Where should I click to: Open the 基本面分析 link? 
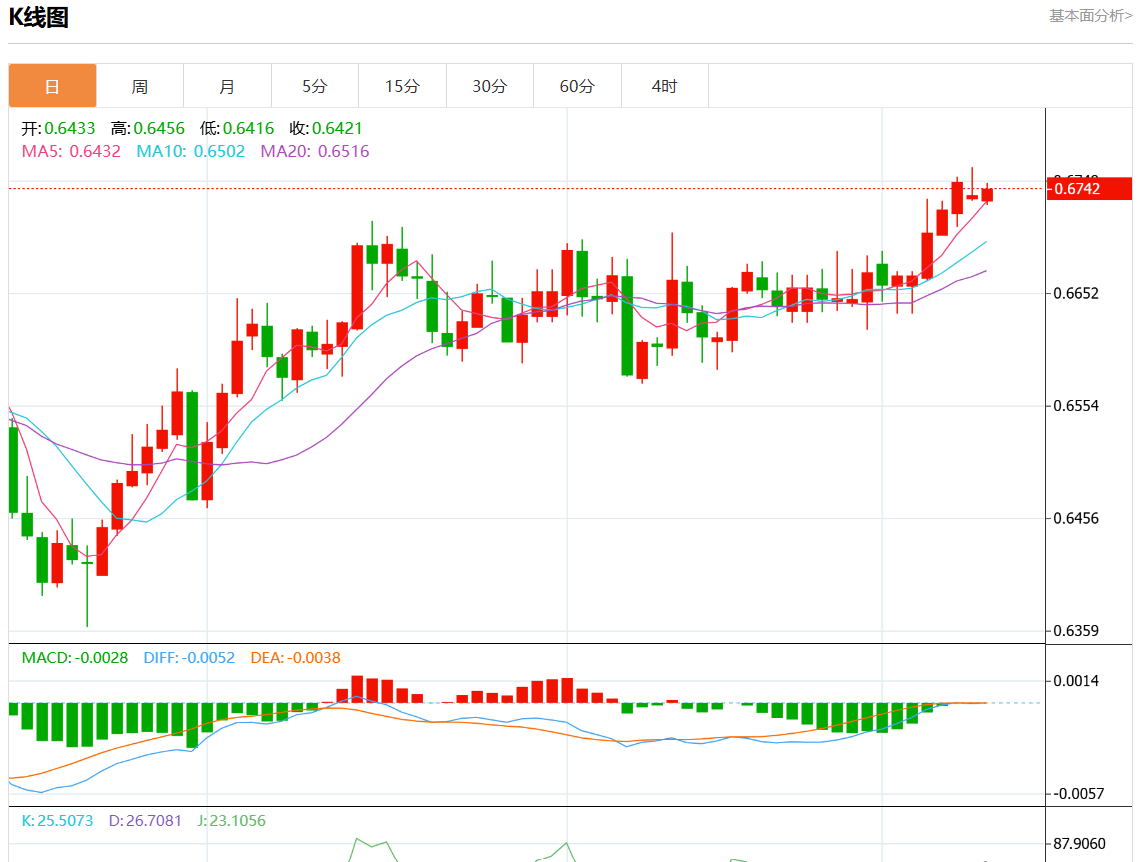click(x=1090, y=16)
